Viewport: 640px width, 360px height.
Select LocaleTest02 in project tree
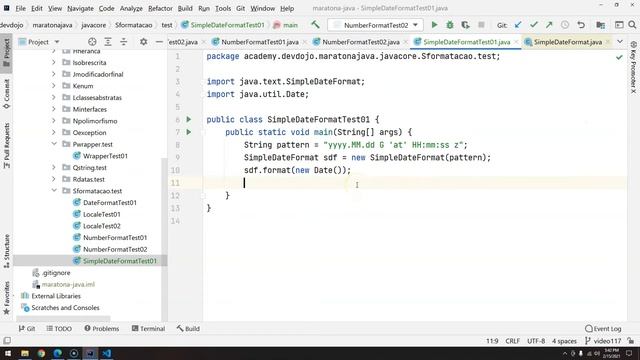(102, 226)
